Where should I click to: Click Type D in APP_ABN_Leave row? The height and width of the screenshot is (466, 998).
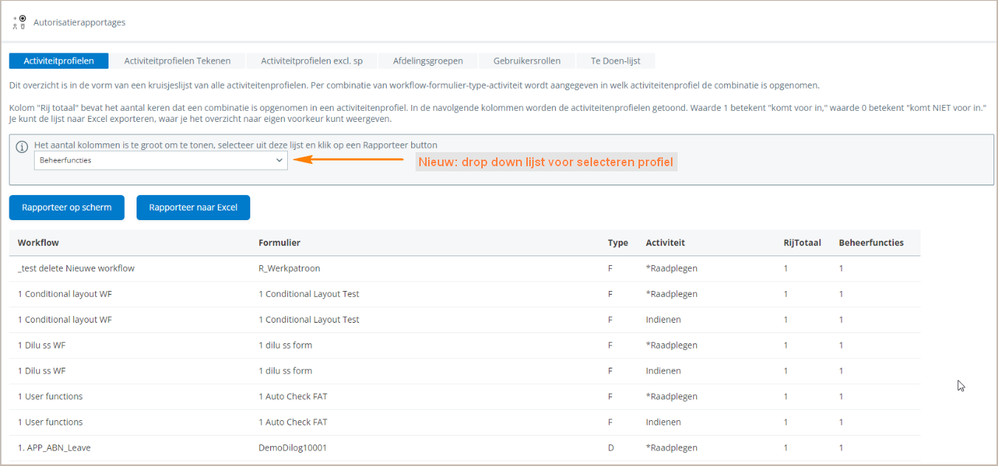point(611,448)
